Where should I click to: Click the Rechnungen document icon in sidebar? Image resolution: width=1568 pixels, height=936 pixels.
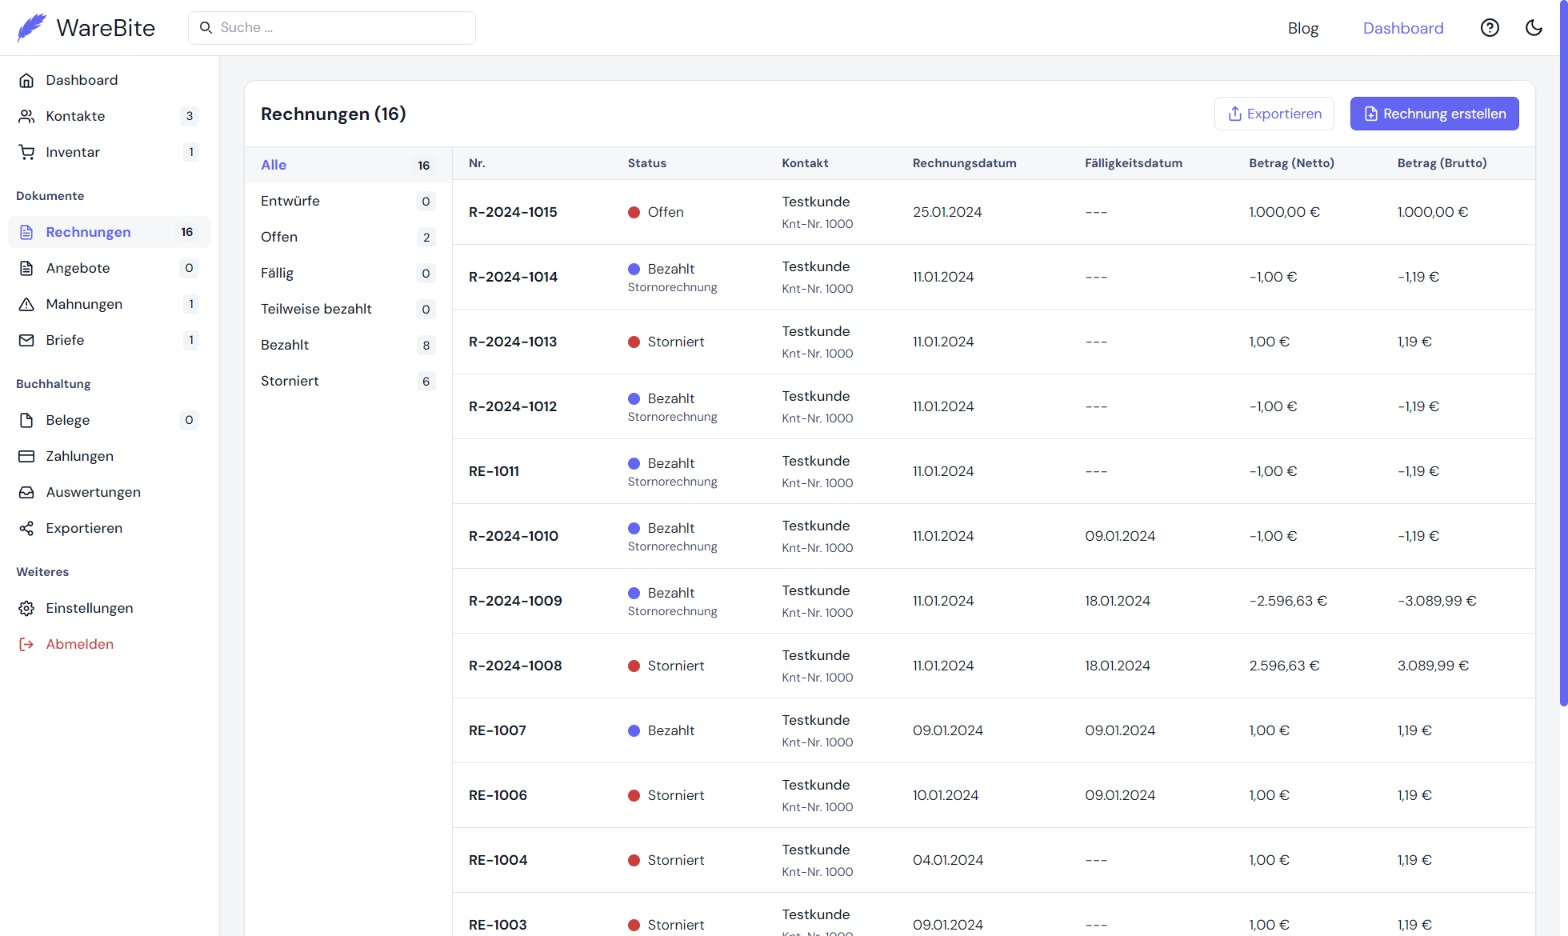point(27,232)
